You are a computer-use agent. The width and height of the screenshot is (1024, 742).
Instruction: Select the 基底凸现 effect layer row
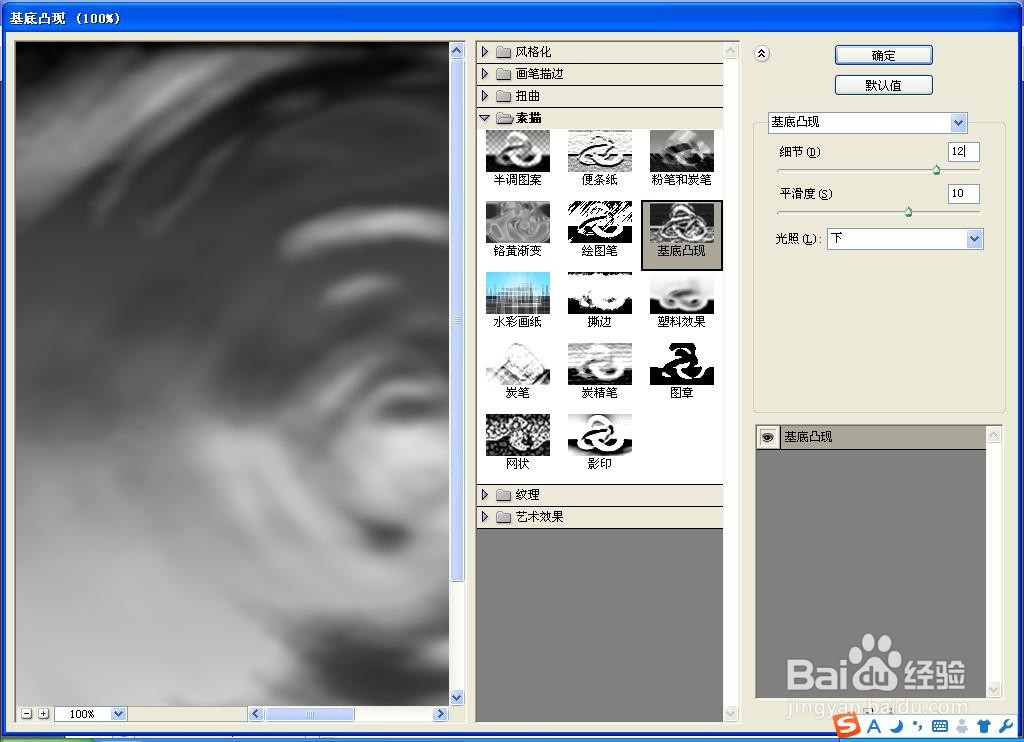coord(871,437)
